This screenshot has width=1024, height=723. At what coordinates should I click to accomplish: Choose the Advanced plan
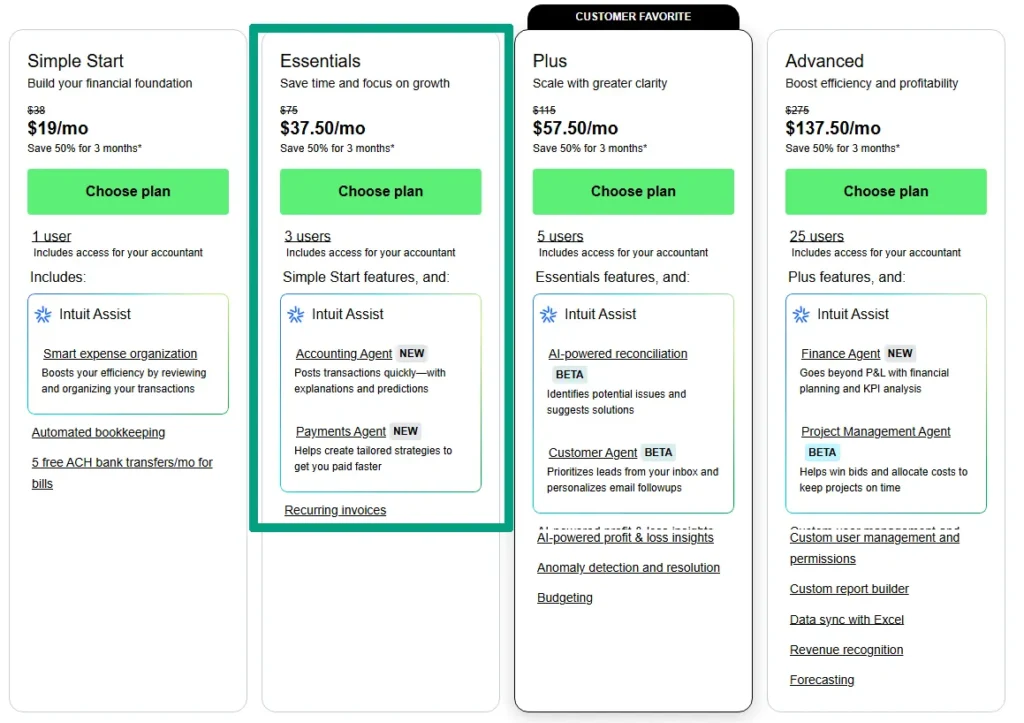coord(885,191)
